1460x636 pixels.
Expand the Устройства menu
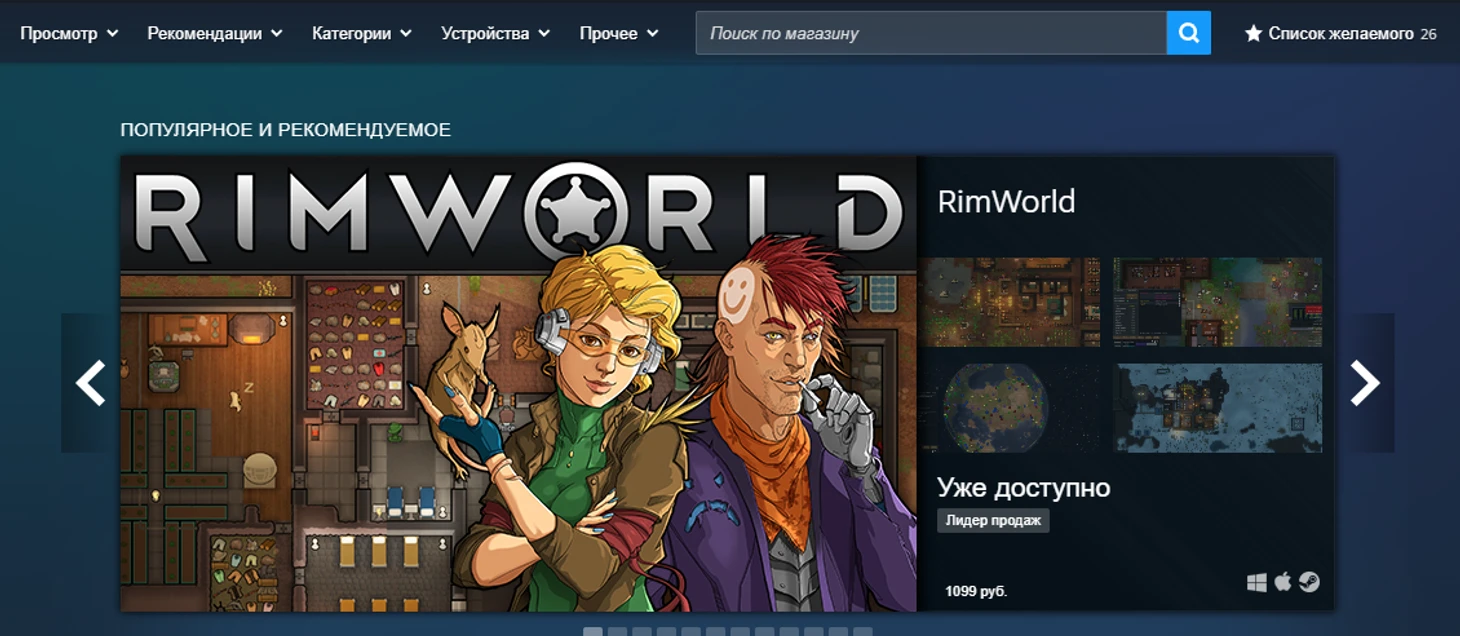(x=496, y=33)
